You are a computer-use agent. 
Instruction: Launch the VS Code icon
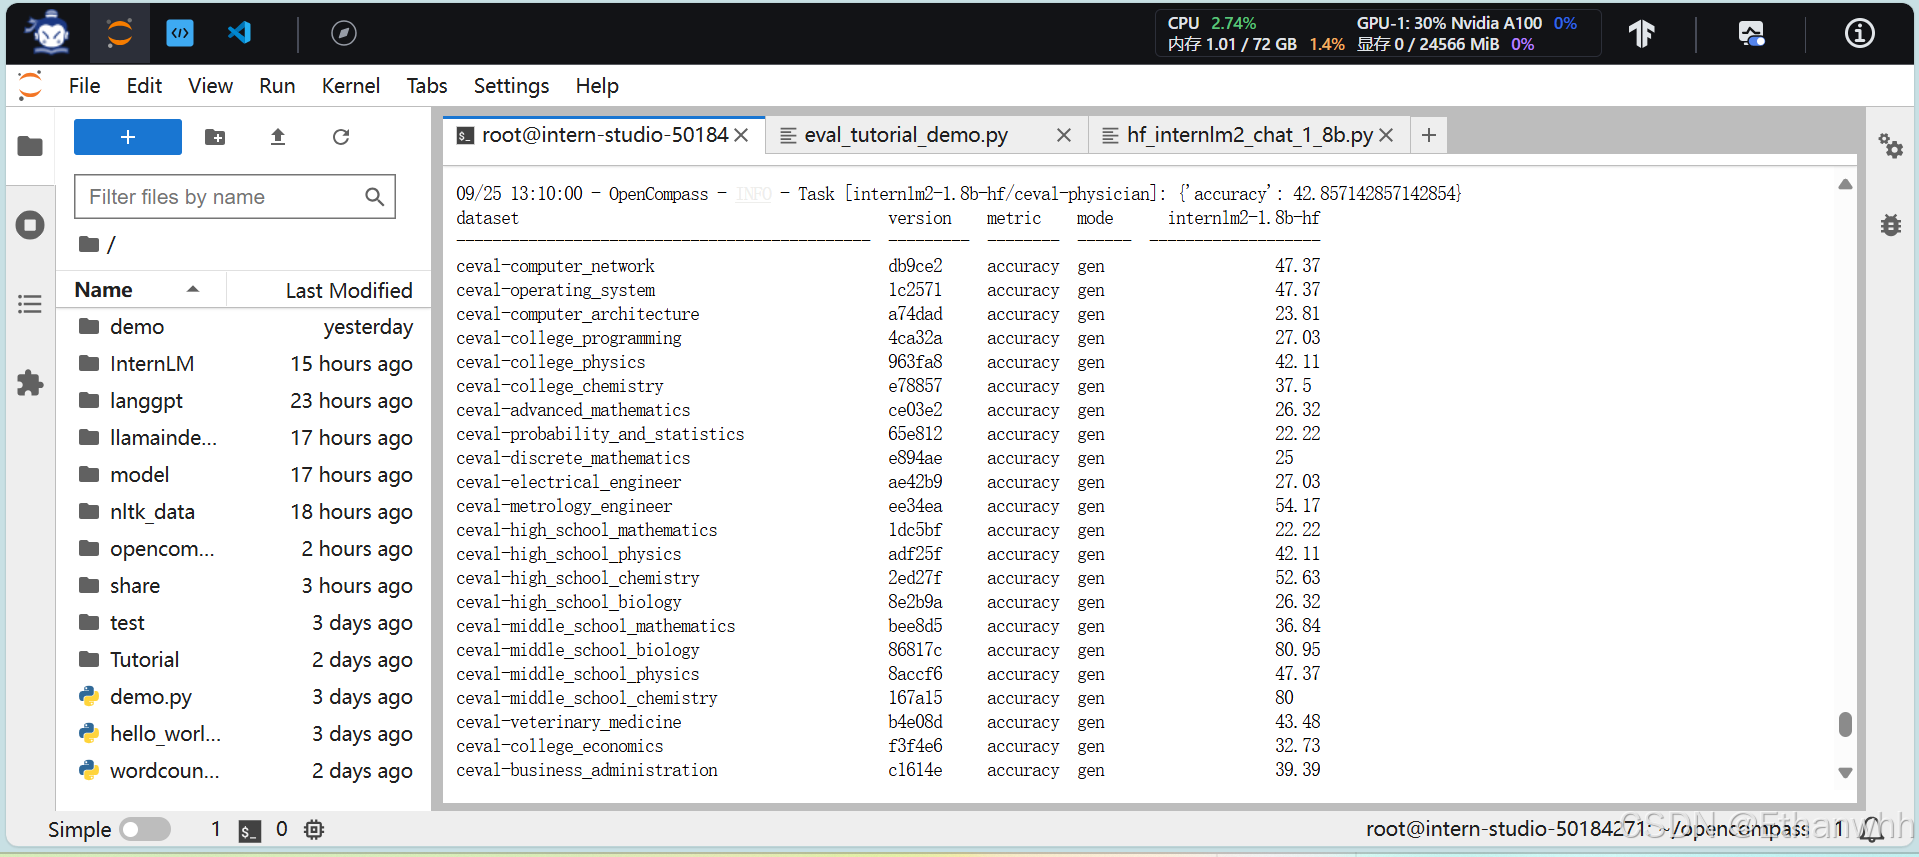tap(239, 33)
